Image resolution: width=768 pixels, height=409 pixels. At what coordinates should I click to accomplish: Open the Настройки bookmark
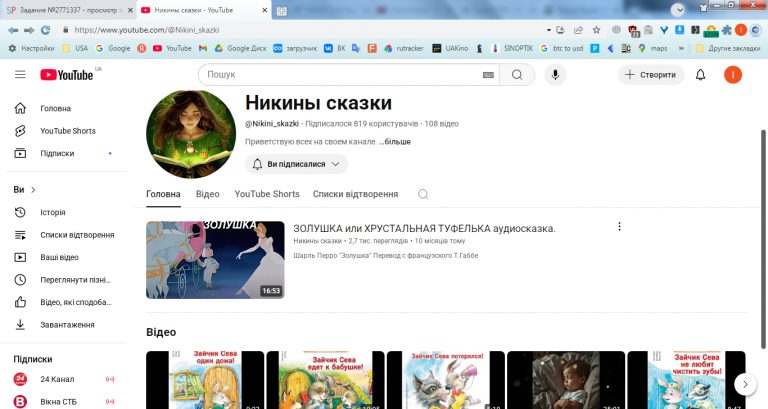click(31, 48)
